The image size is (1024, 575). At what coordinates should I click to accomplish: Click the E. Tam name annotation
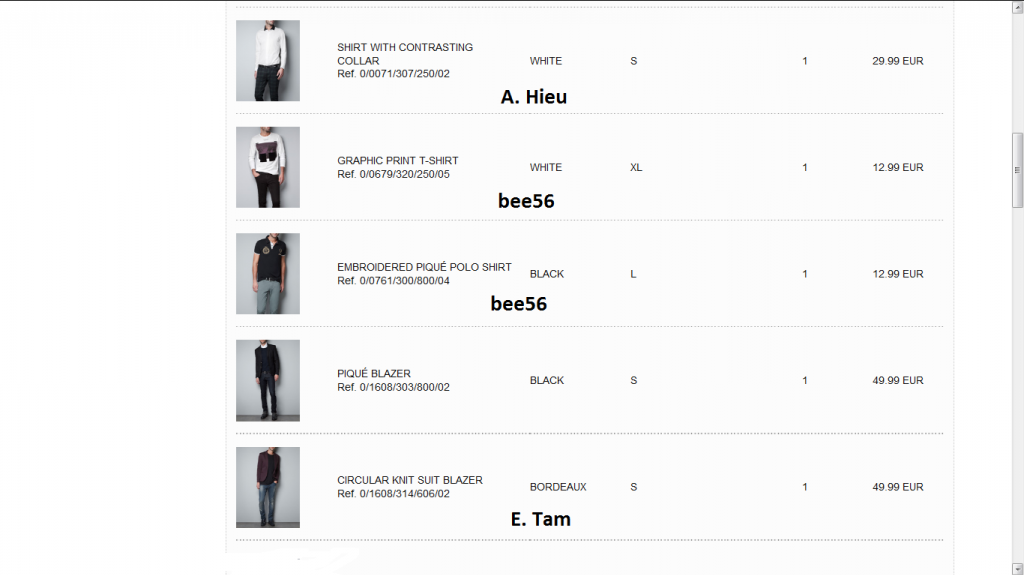click(x=540, y=519)
